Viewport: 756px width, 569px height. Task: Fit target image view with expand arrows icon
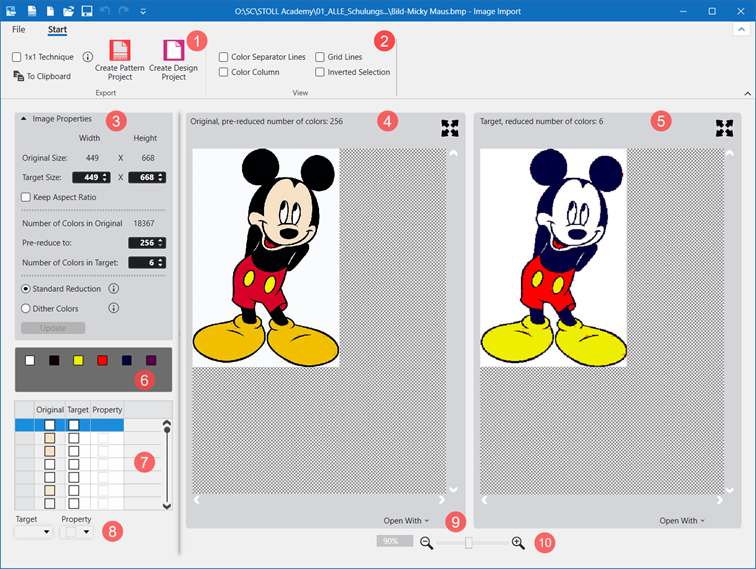(x=724, y=128)
